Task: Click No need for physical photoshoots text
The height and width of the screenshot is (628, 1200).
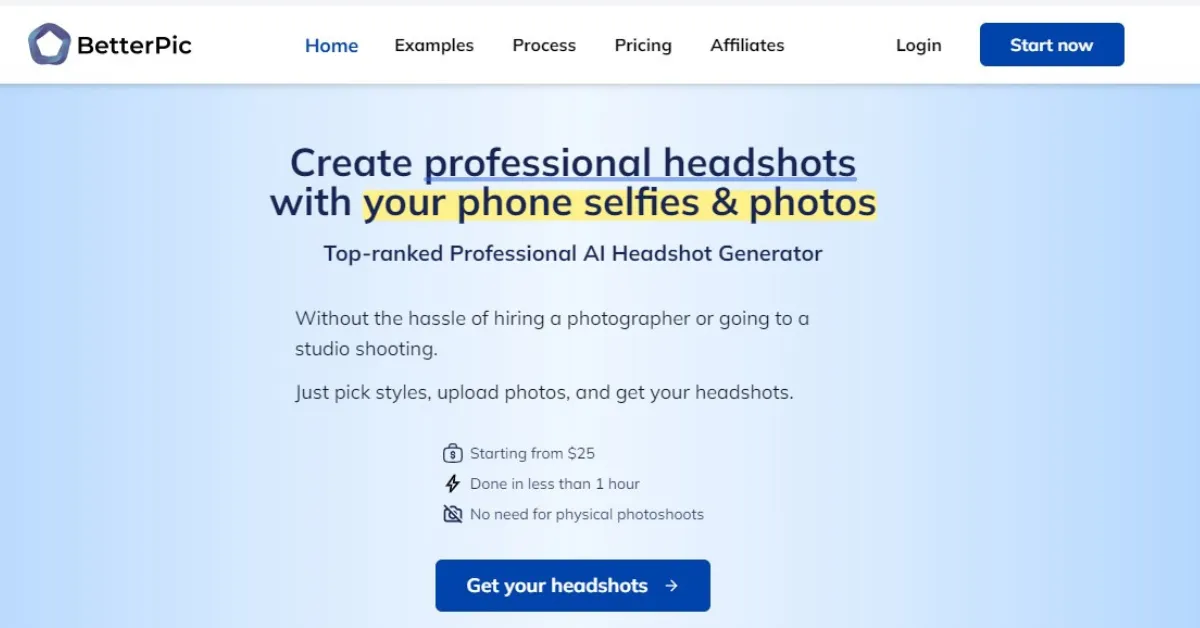Action: point(587,514)
